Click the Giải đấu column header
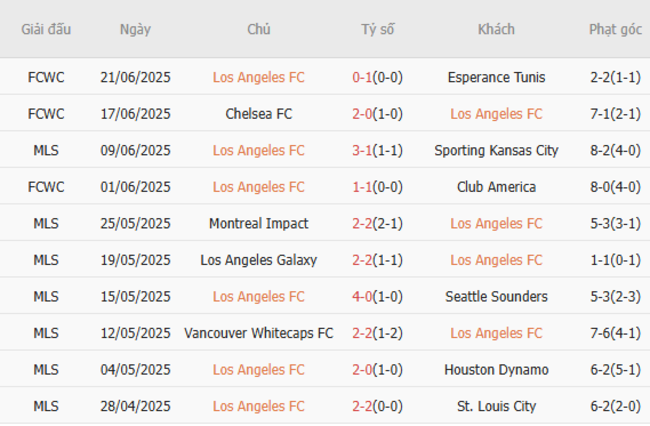Viewport: 650px width, 426px height. (46, 30)
